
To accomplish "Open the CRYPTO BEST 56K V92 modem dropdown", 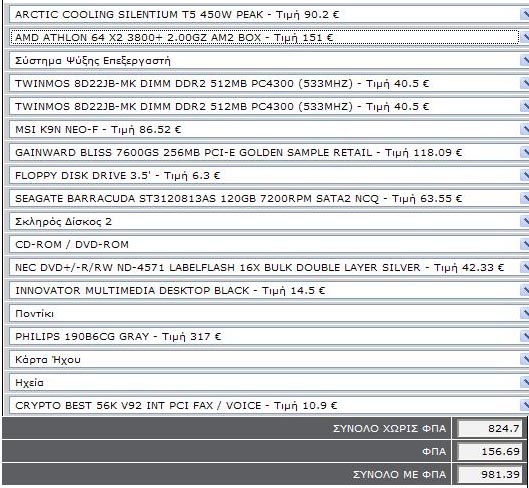I will coord(269,405).
